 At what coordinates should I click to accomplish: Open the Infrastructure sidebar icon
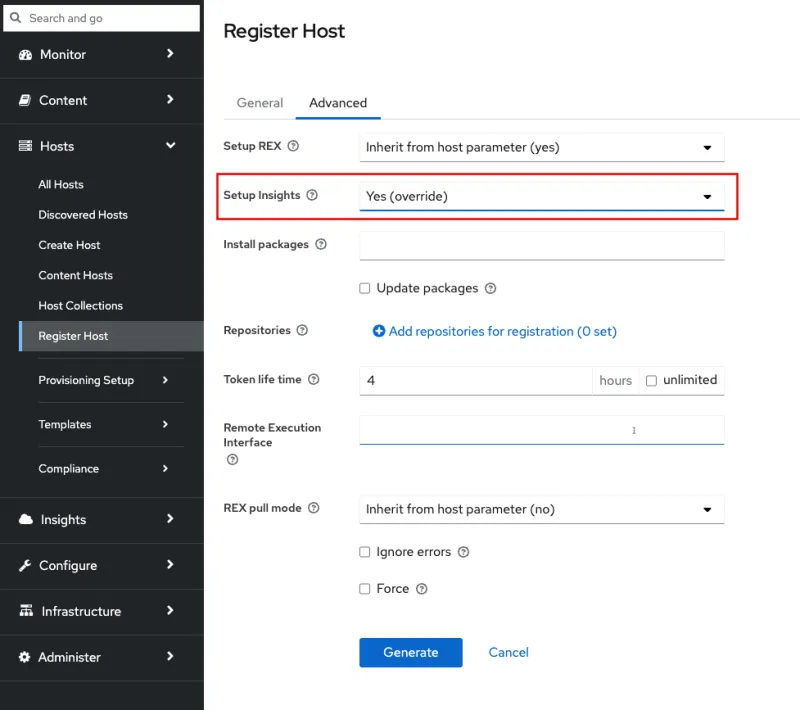tap(25, 611)
